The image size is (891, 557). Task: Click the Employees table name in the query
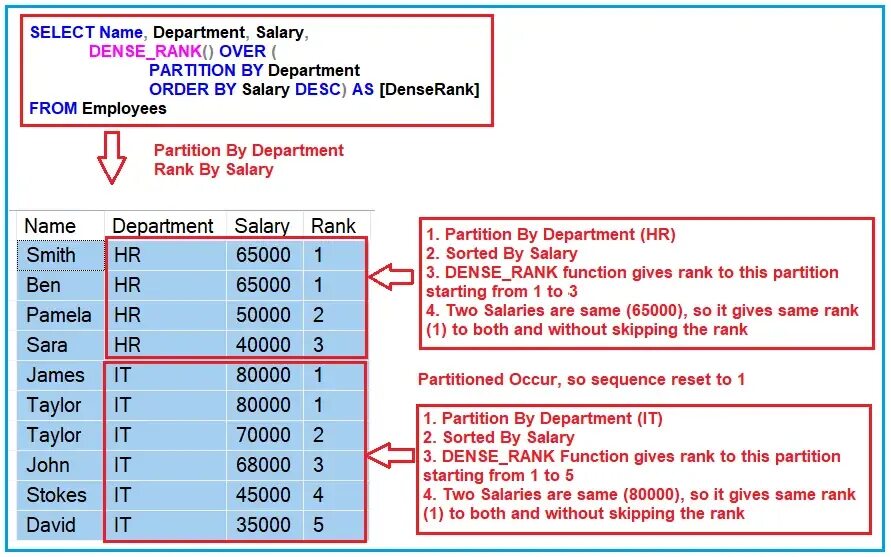click(124, 109)
